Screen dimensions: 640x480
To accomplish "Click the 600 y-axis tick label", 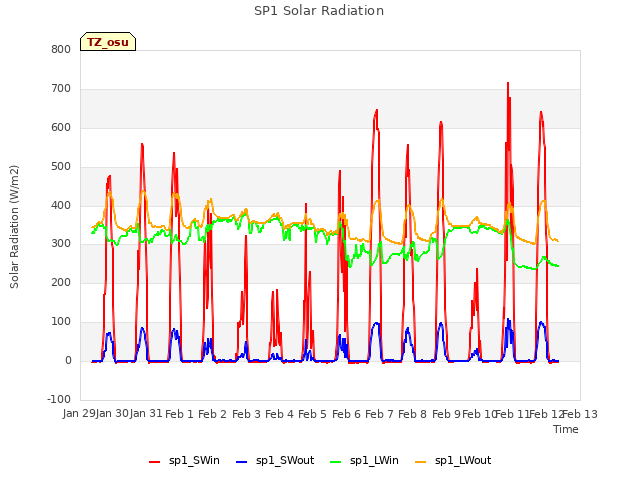I will (61, 127).
